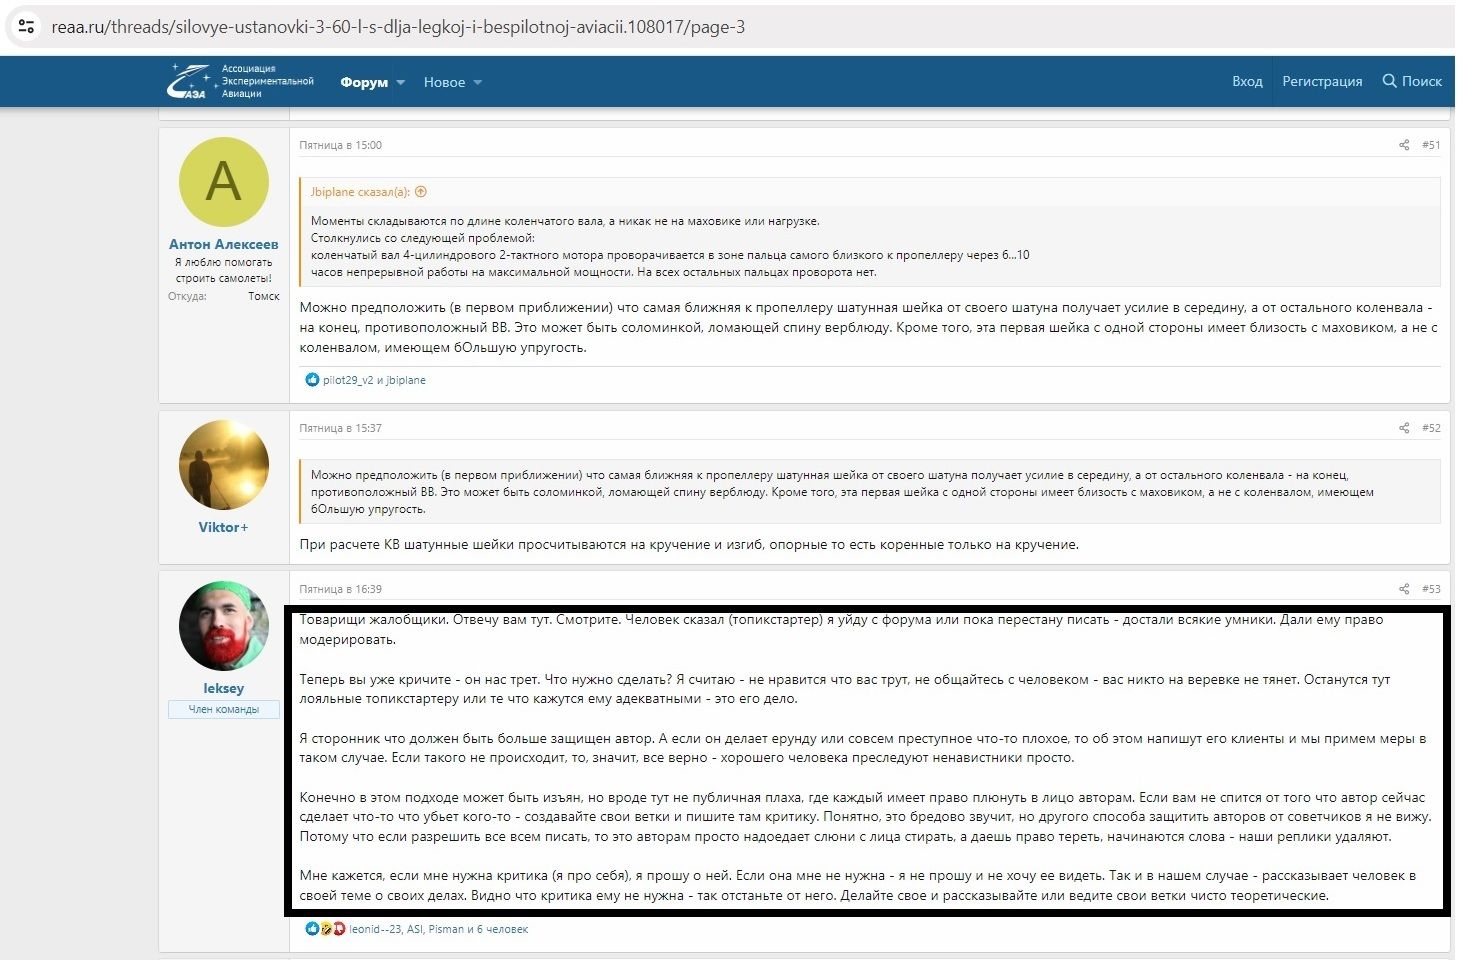The height and width of the screenshot is (960, 1459).
Task: Click the site info icon in address bar
Action: [27, 27]
